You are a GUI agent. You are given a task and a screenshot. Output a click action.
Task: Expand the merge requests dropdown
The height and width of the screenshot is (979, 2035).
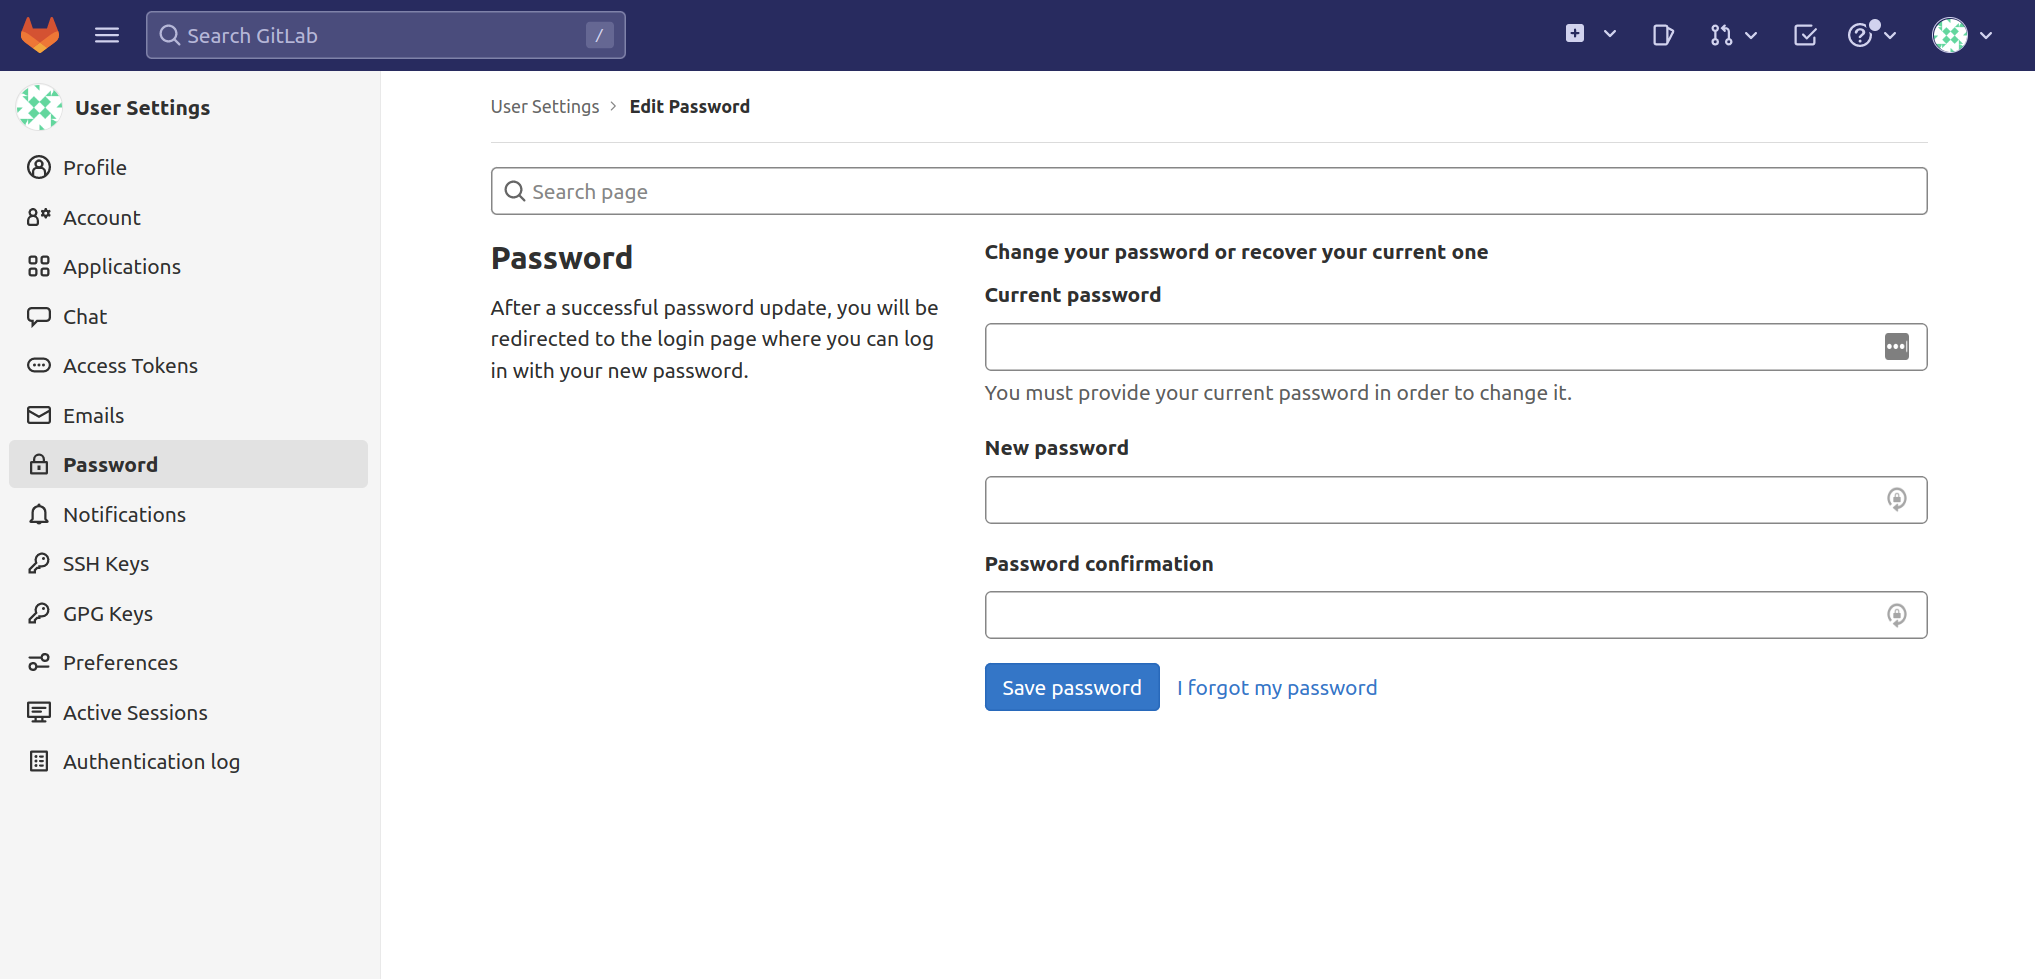point(1733,35)
